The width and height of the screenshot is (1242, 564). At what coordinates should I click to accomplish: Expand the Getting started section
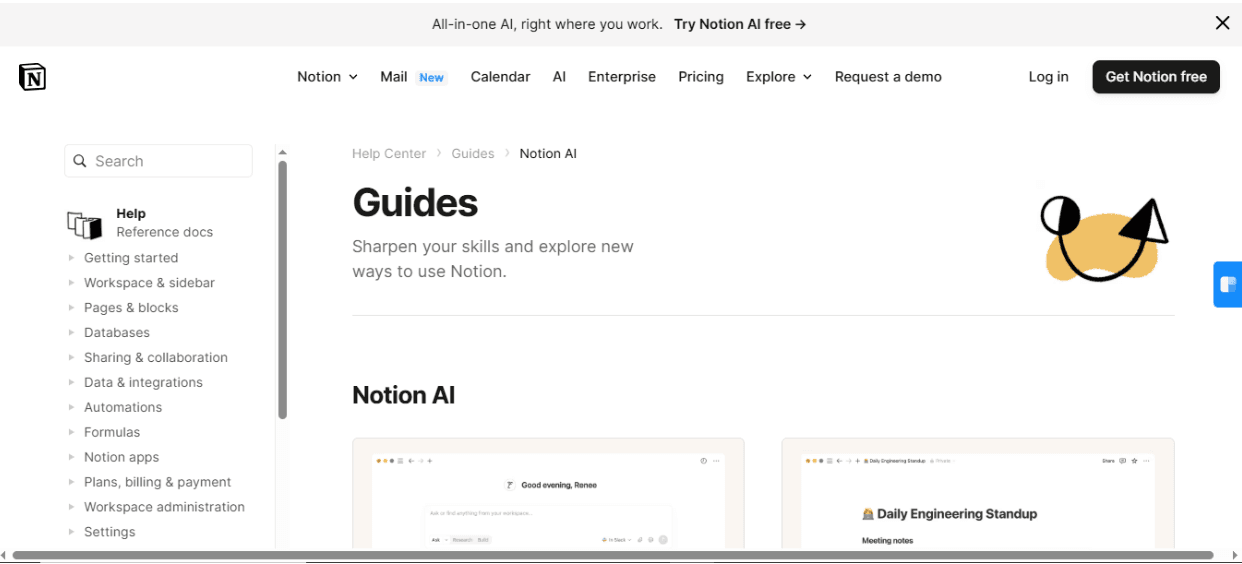(71, 258)
